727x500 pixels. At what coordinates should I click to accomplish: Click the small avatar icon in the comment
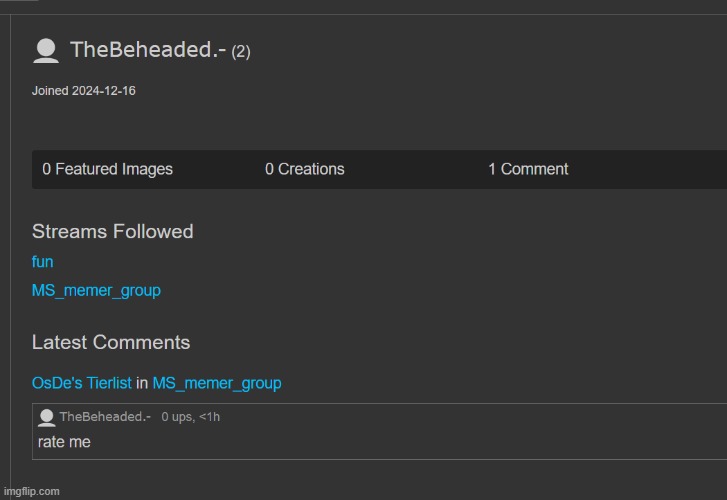[46, 416]
